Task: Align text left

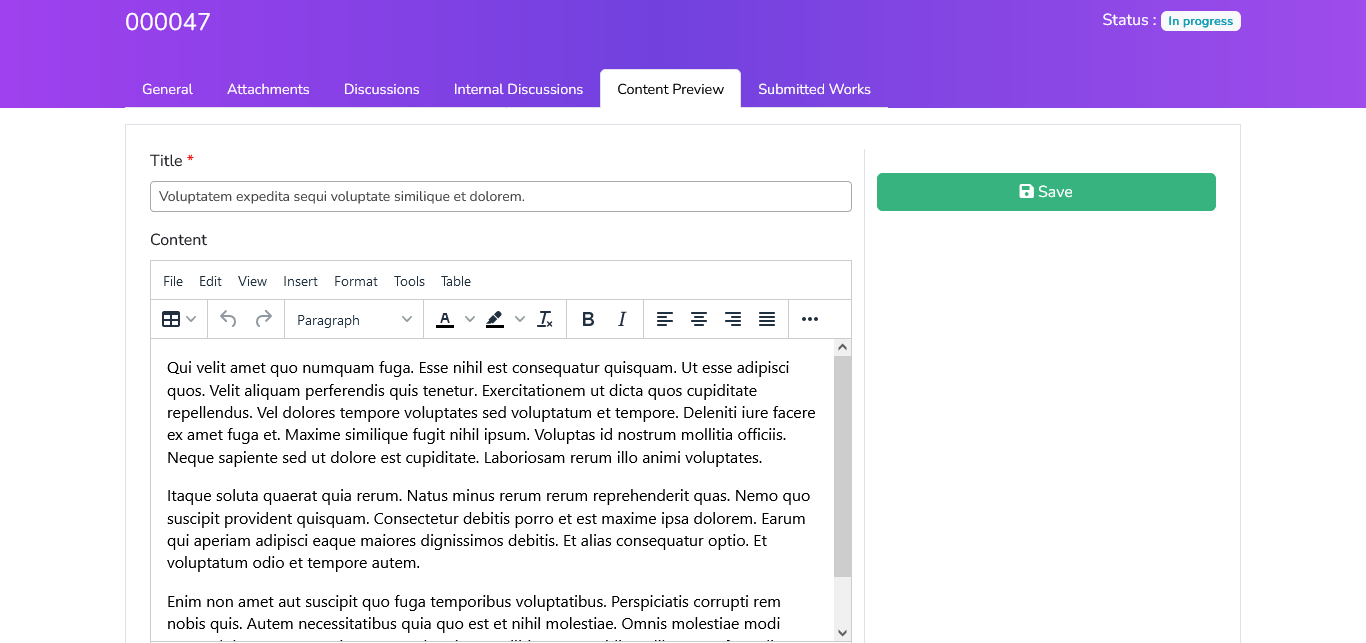Action: (x=665, y=319)
